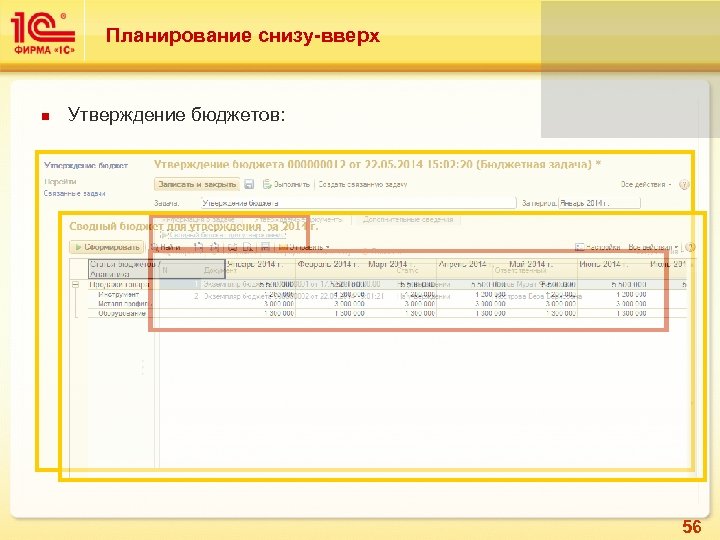Click Оборудование value under Июнь 2014
This screenshot has width=720, height=540.
pos(631,313)
